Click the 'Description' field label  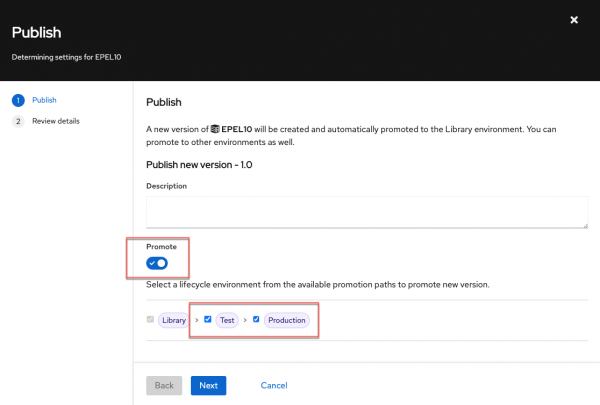click(x=166, y=186)
